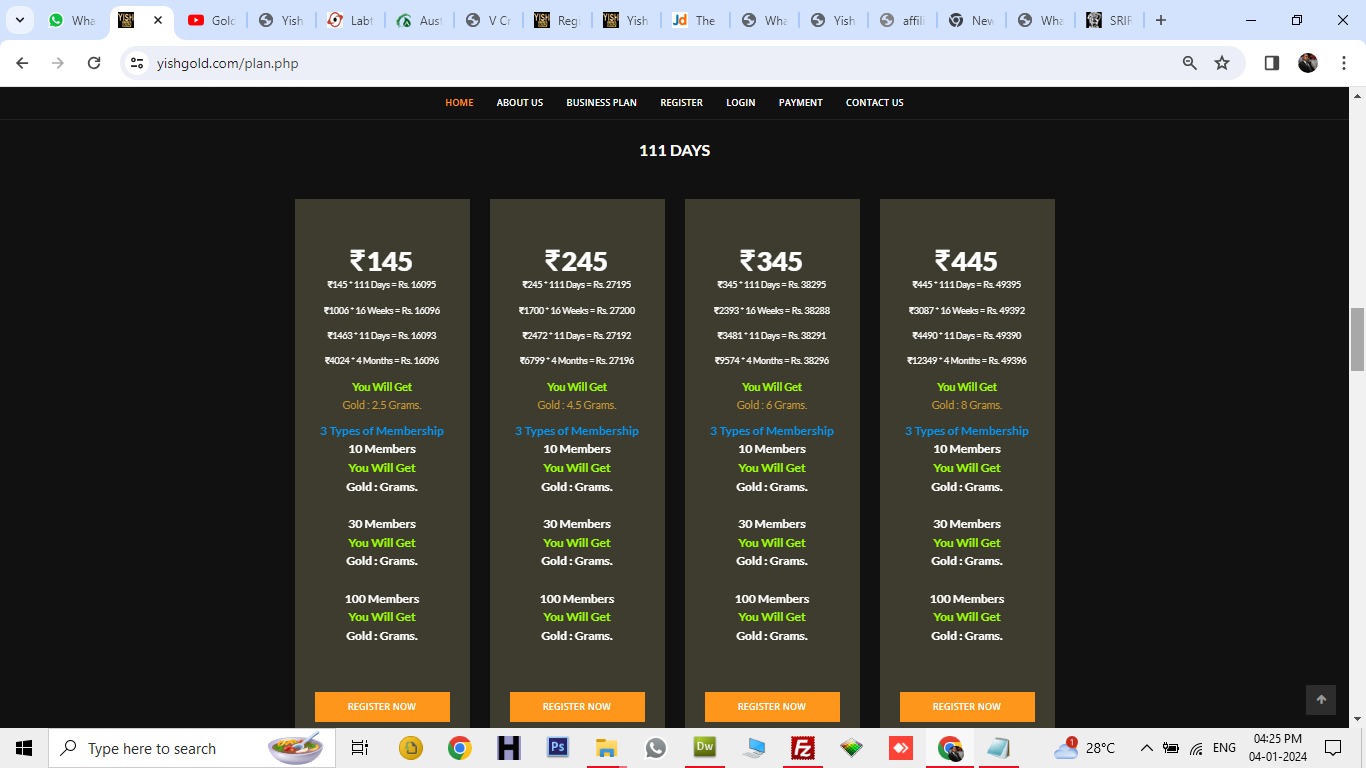Open Photoshop from the taskbar

click(558, 748)
